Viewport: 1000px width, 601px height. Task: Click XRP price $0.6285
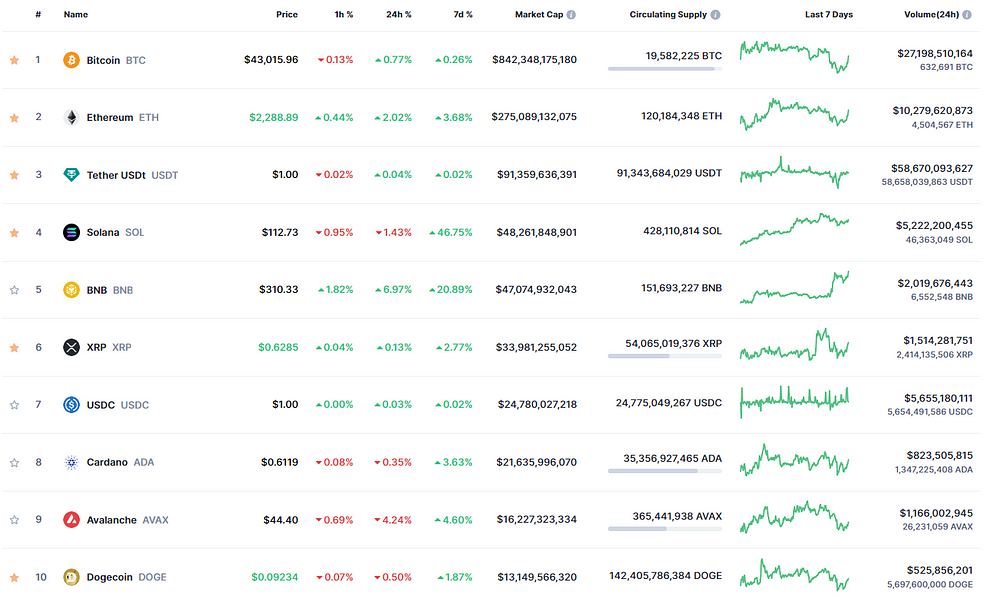click(278, 347)
